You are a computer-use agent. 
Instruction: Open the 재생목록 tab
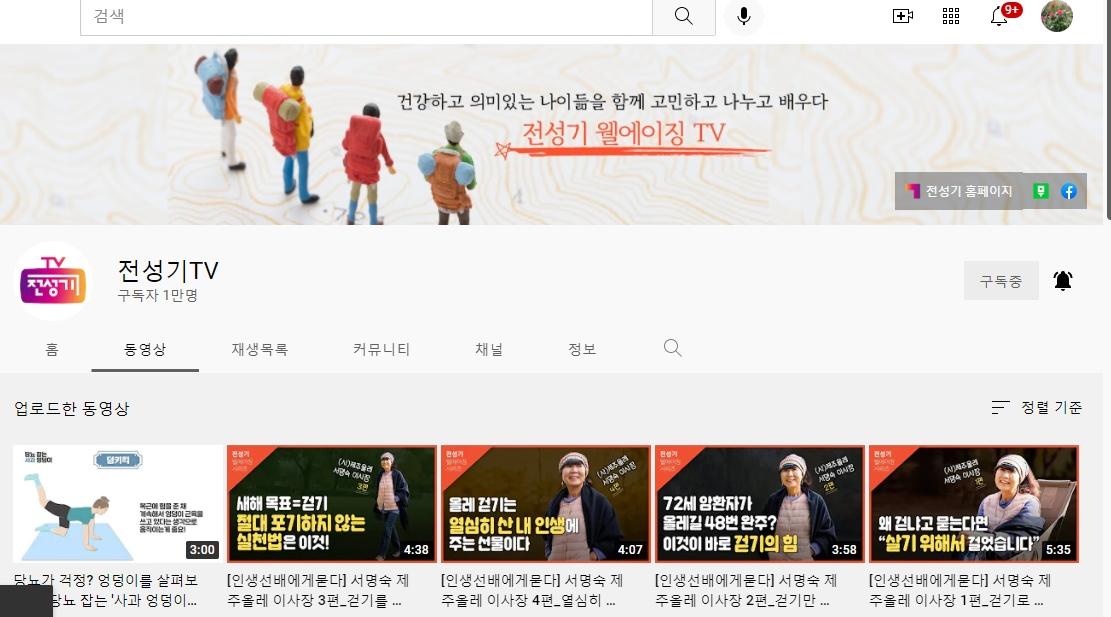point(259,349)
